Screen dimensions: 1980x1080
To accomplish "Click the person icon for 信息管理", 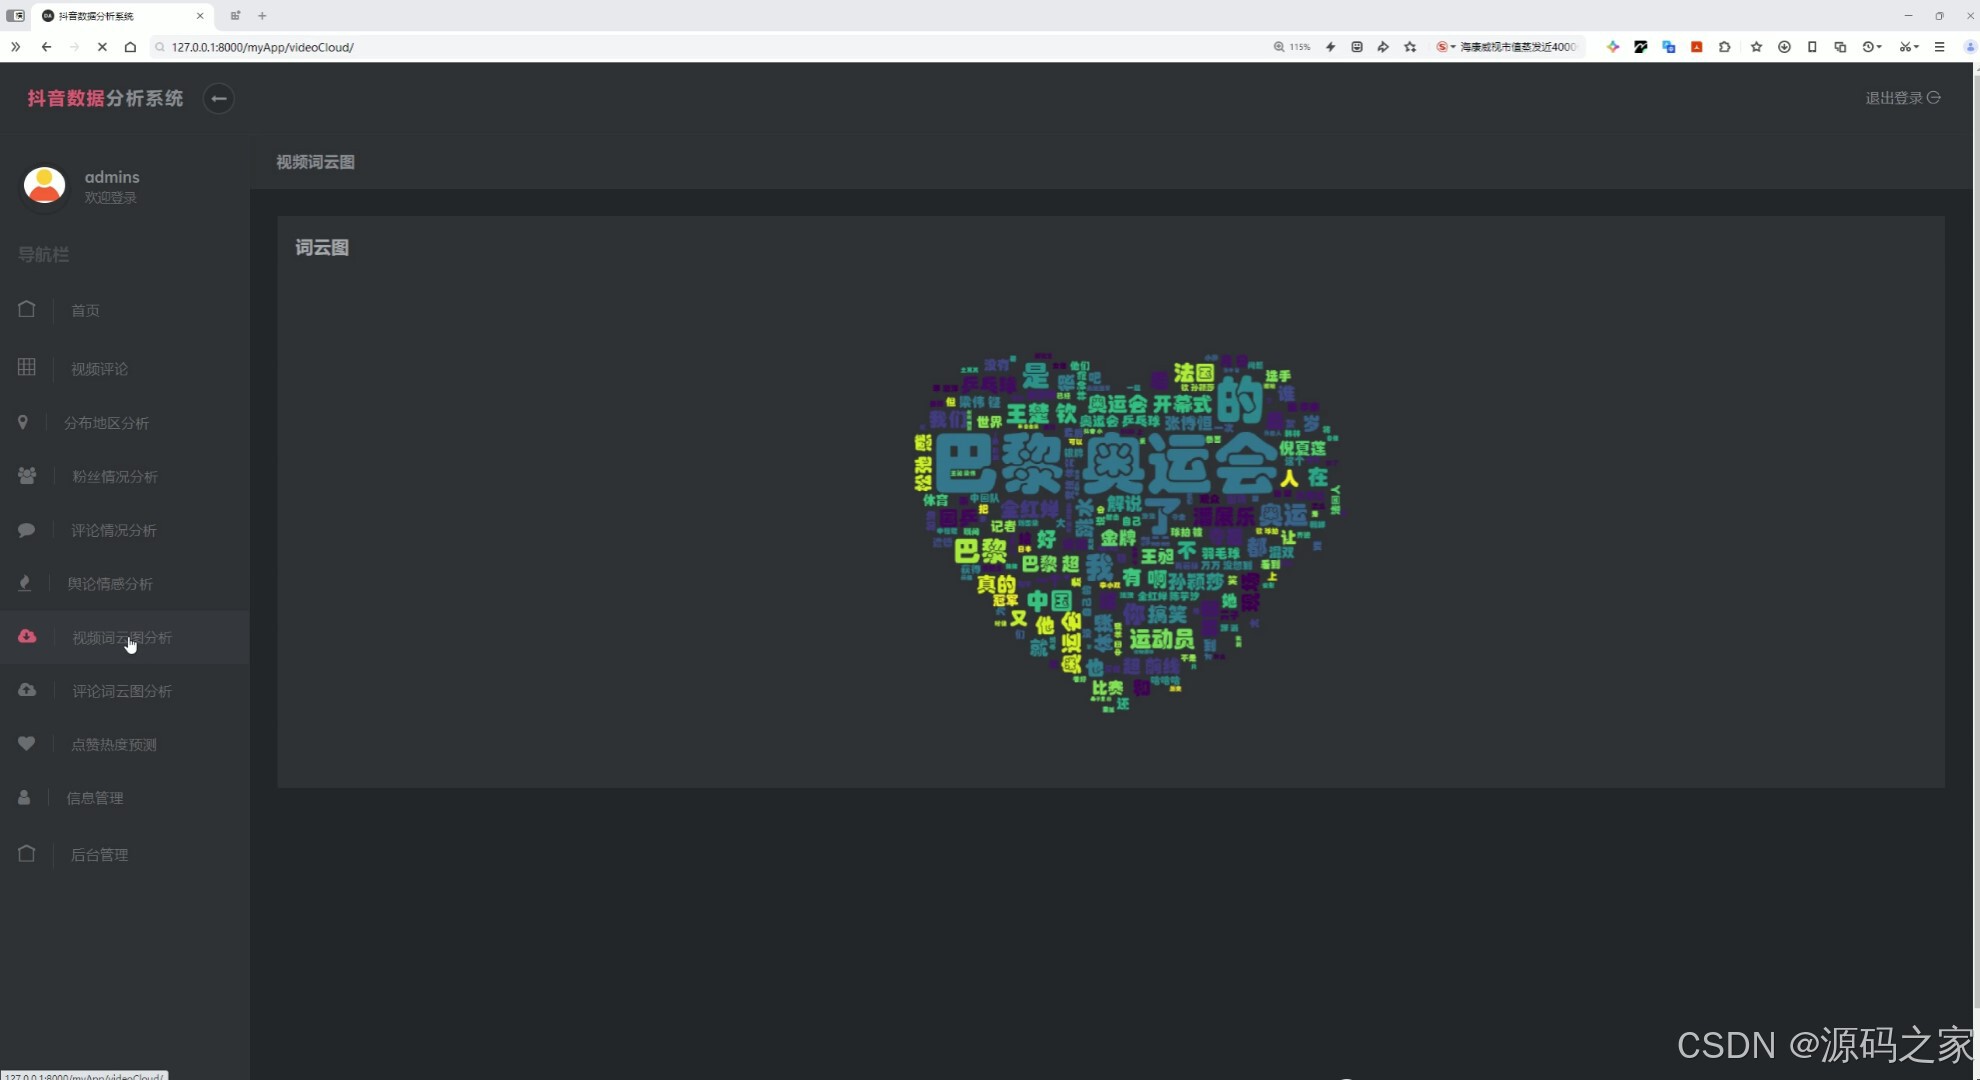I will (x=24, y=797).
